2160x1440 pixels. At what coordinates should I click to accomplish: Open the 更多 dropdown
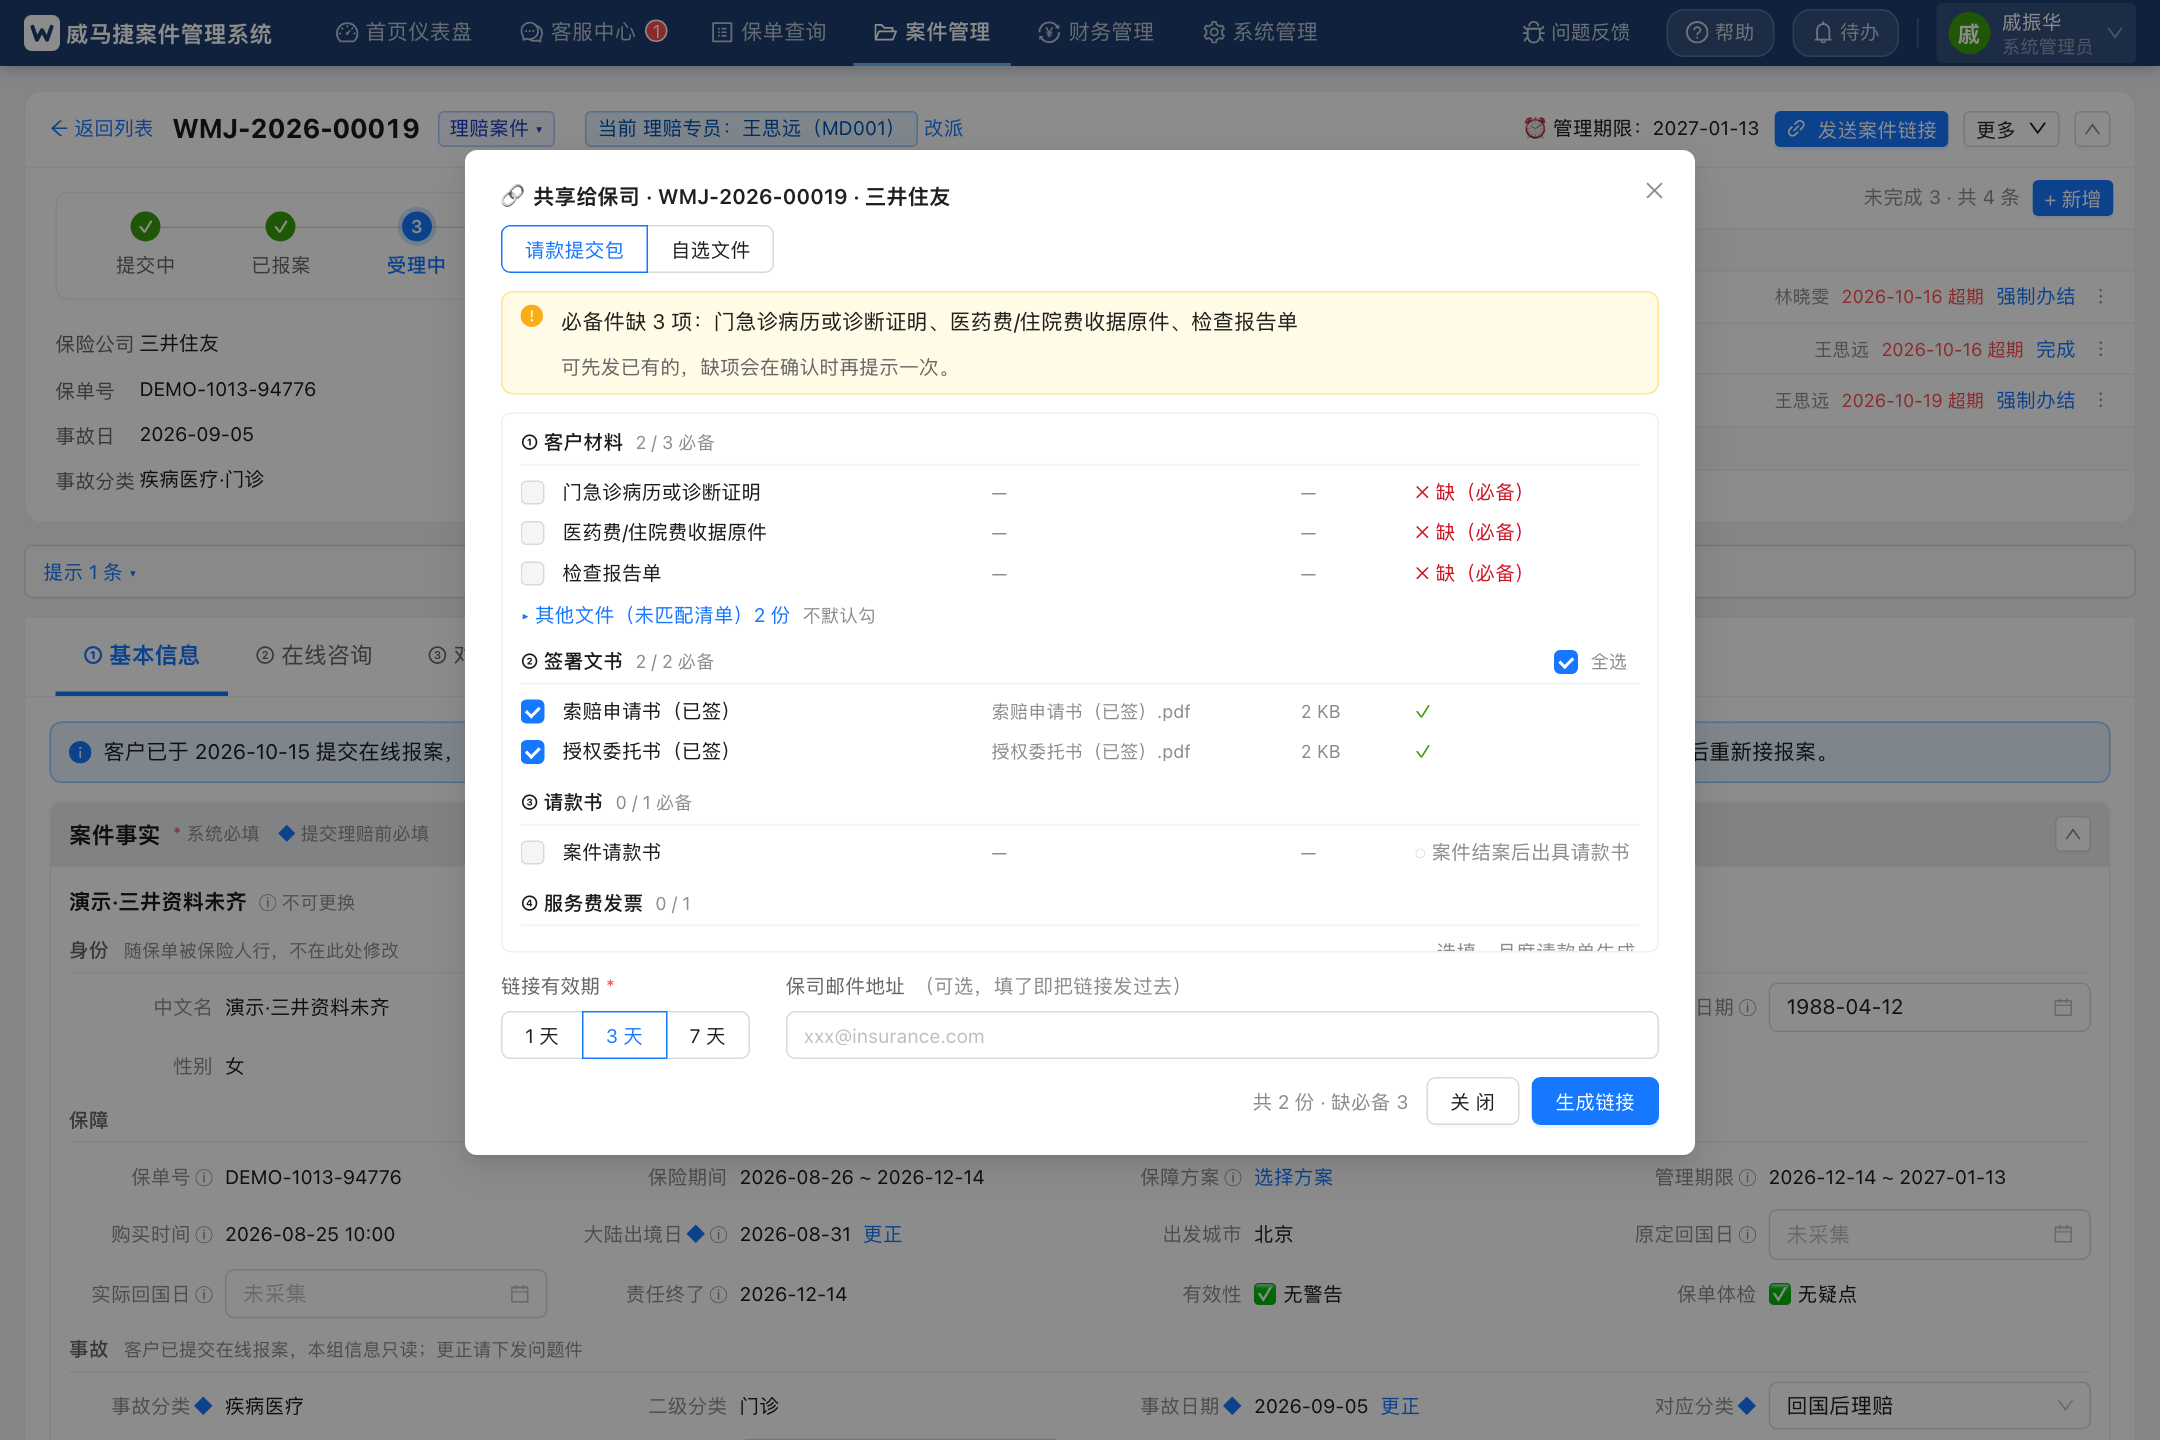(2011, 129)
